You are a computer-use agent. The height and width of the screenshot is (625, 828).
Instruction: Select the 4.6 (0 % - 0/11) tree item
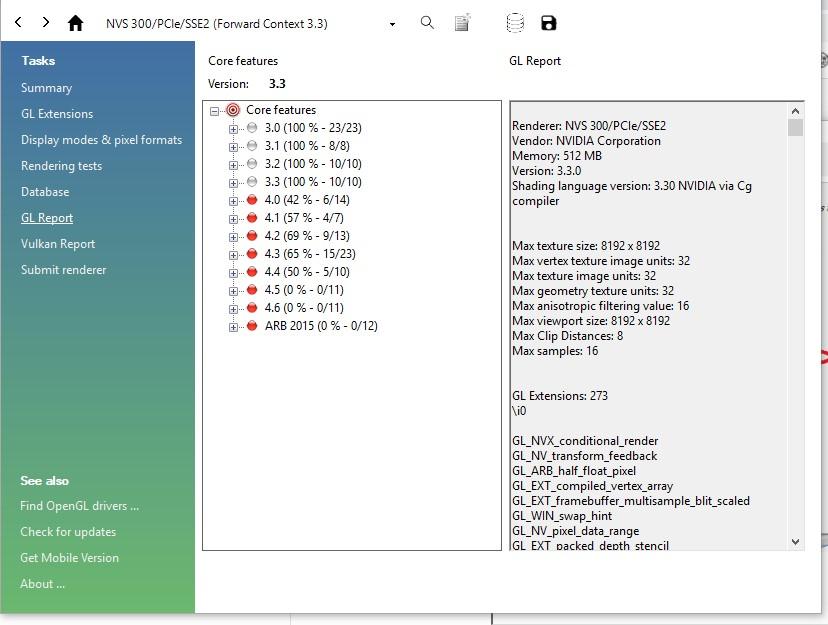(304, 308)
